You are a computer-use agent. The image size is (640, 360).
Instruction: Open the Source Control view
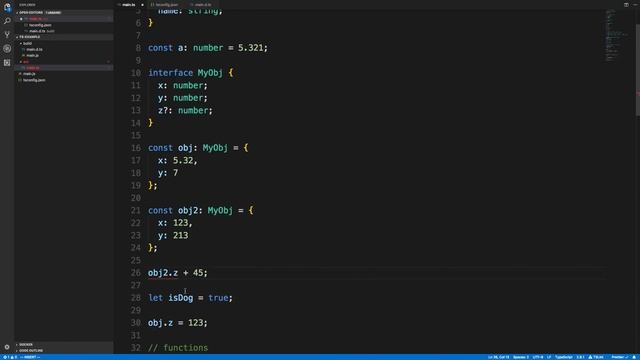(x=7, y=35)
